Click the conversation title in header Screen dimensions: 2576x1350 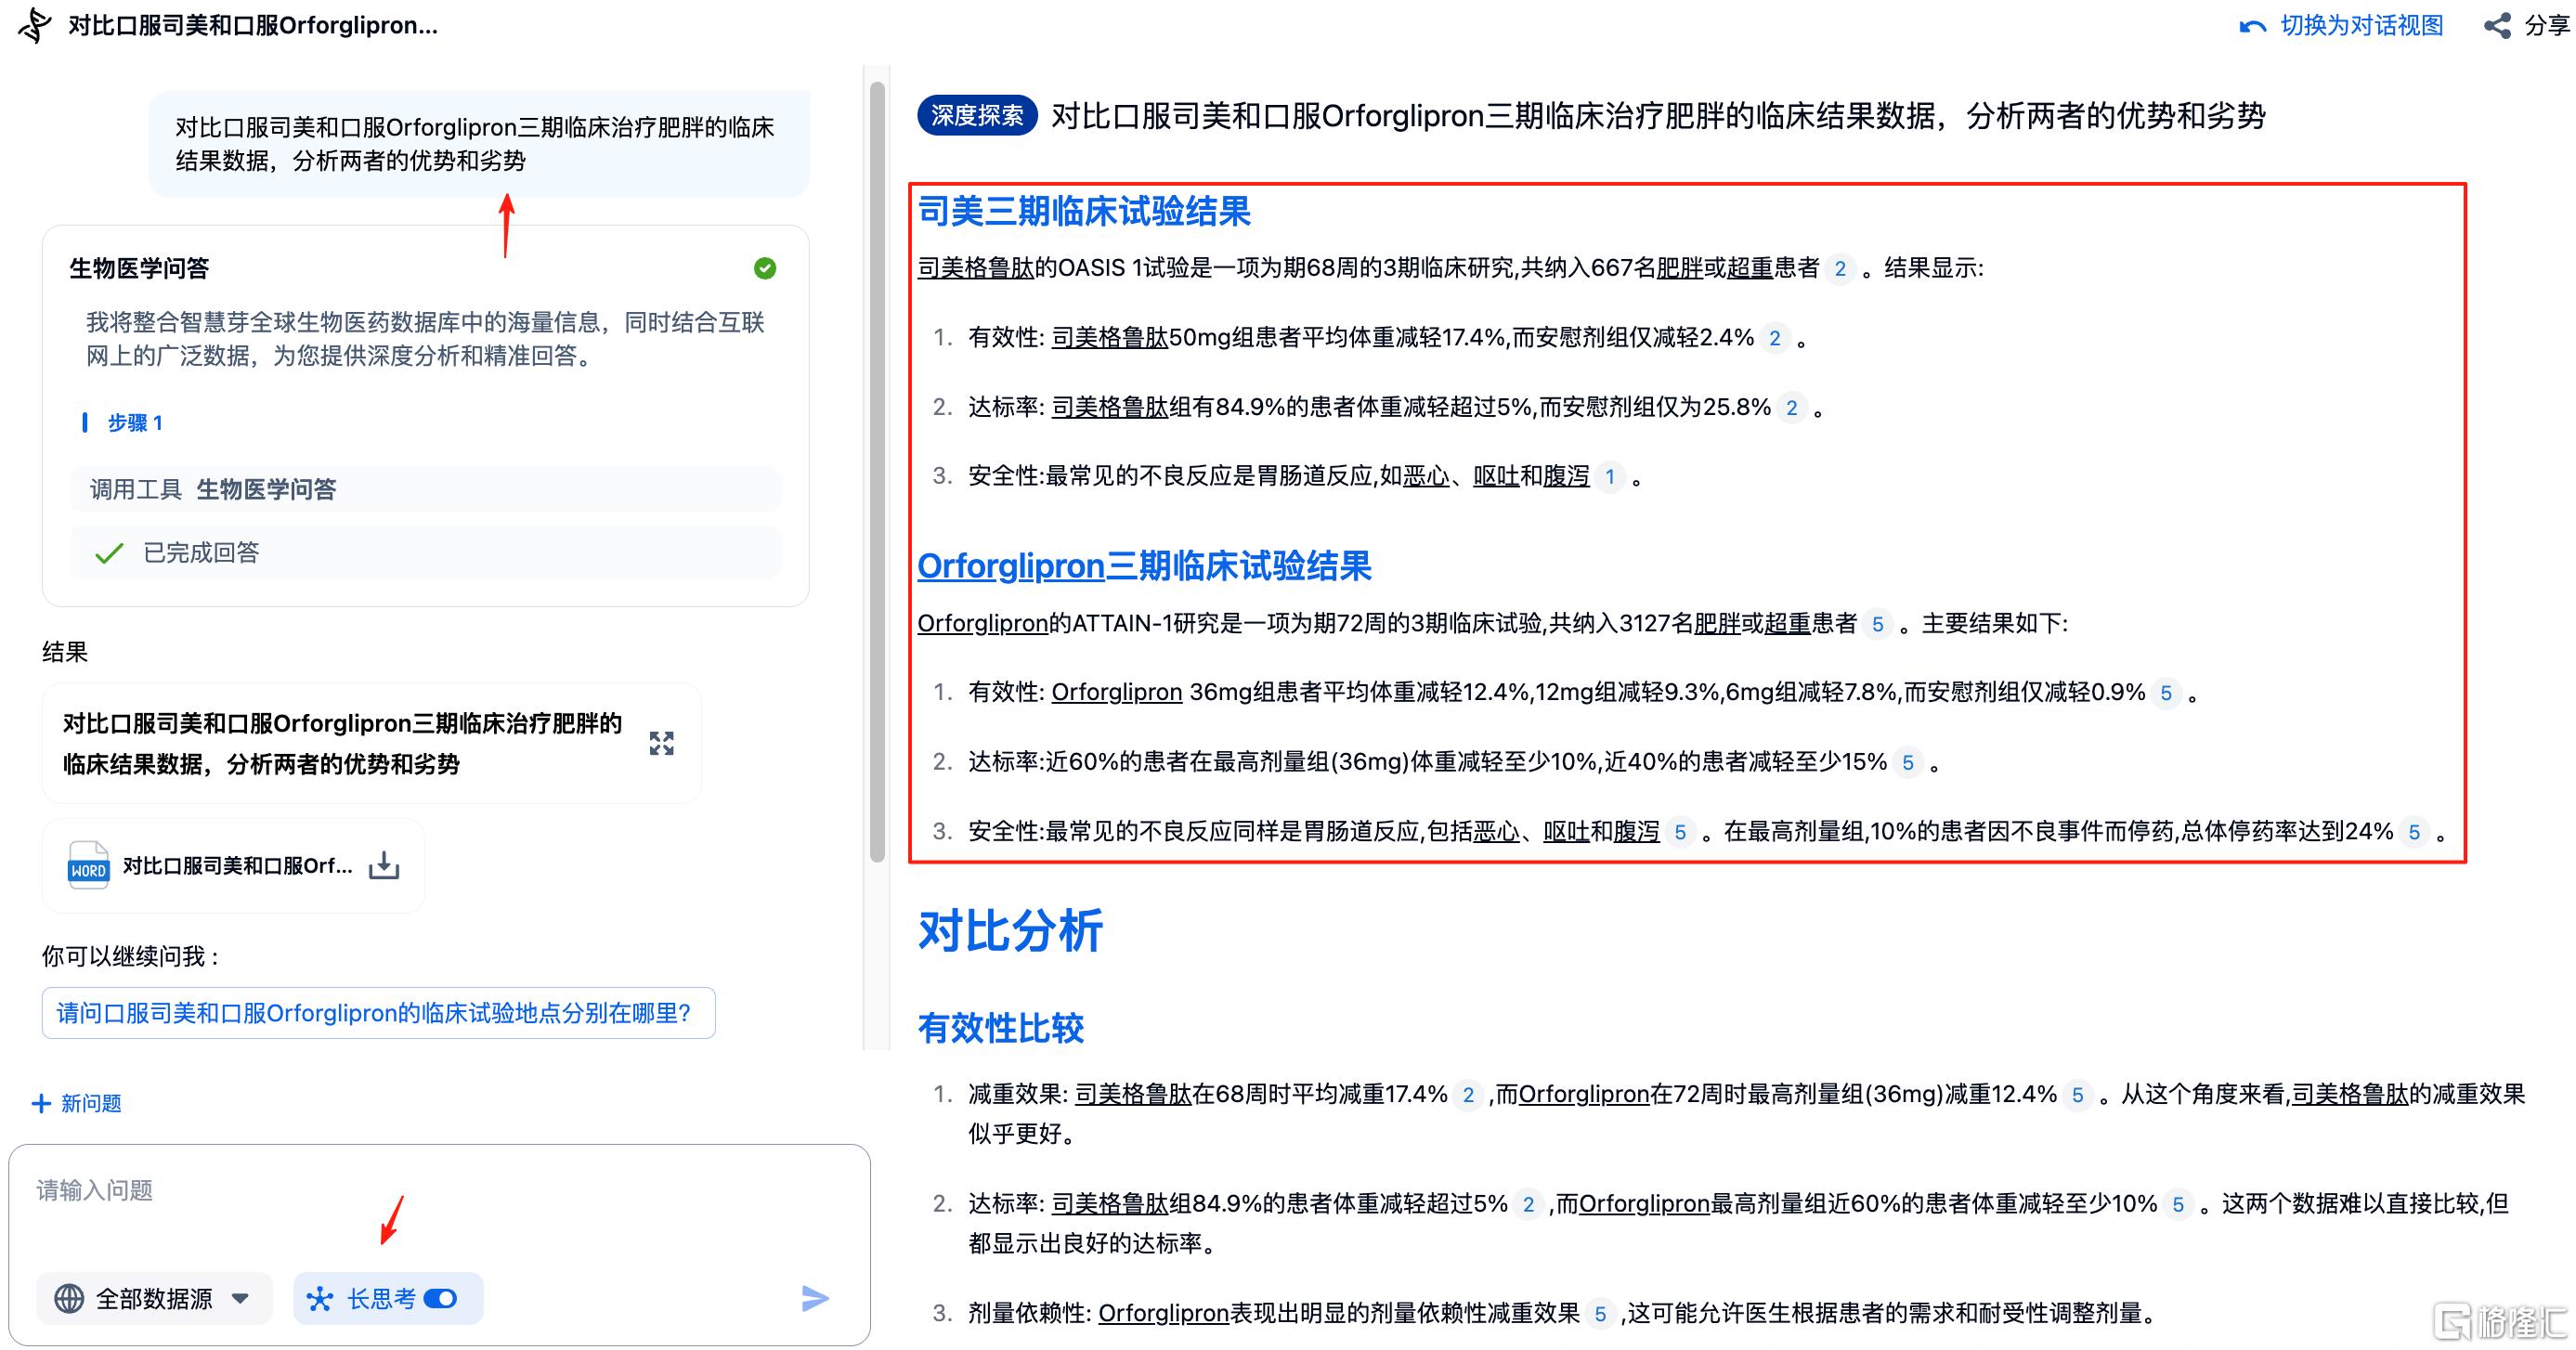coord(253,26)
